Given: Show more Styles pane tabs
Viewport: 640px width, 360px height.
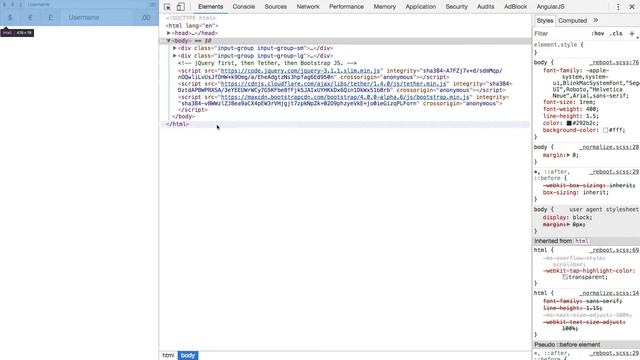Looking at the screenshot, I should tap(596, 20).
